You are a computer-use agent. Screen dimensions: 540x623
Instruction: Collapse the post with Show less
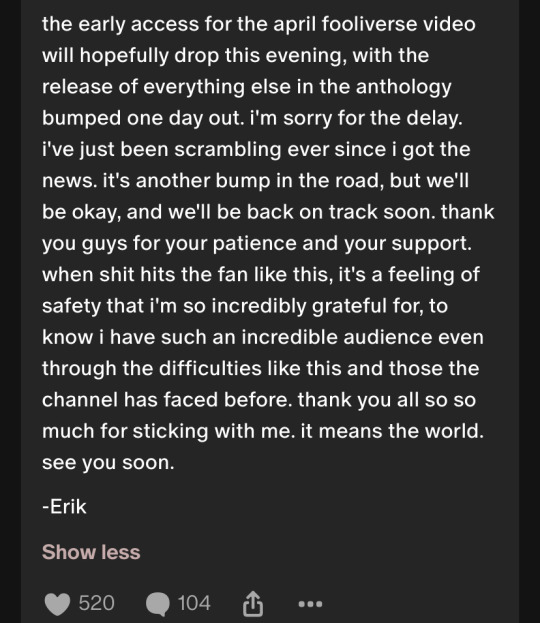click(x=91, y=552)
